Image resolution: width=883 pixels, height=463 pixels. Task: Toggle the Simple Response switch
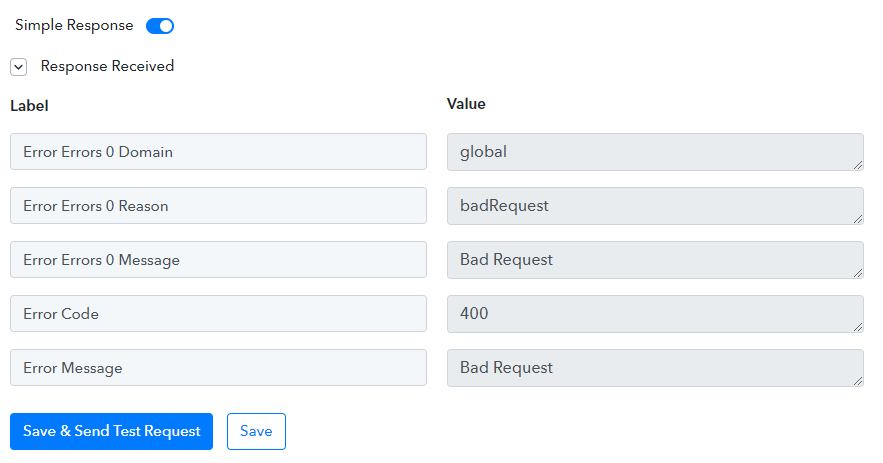point(160,26)
